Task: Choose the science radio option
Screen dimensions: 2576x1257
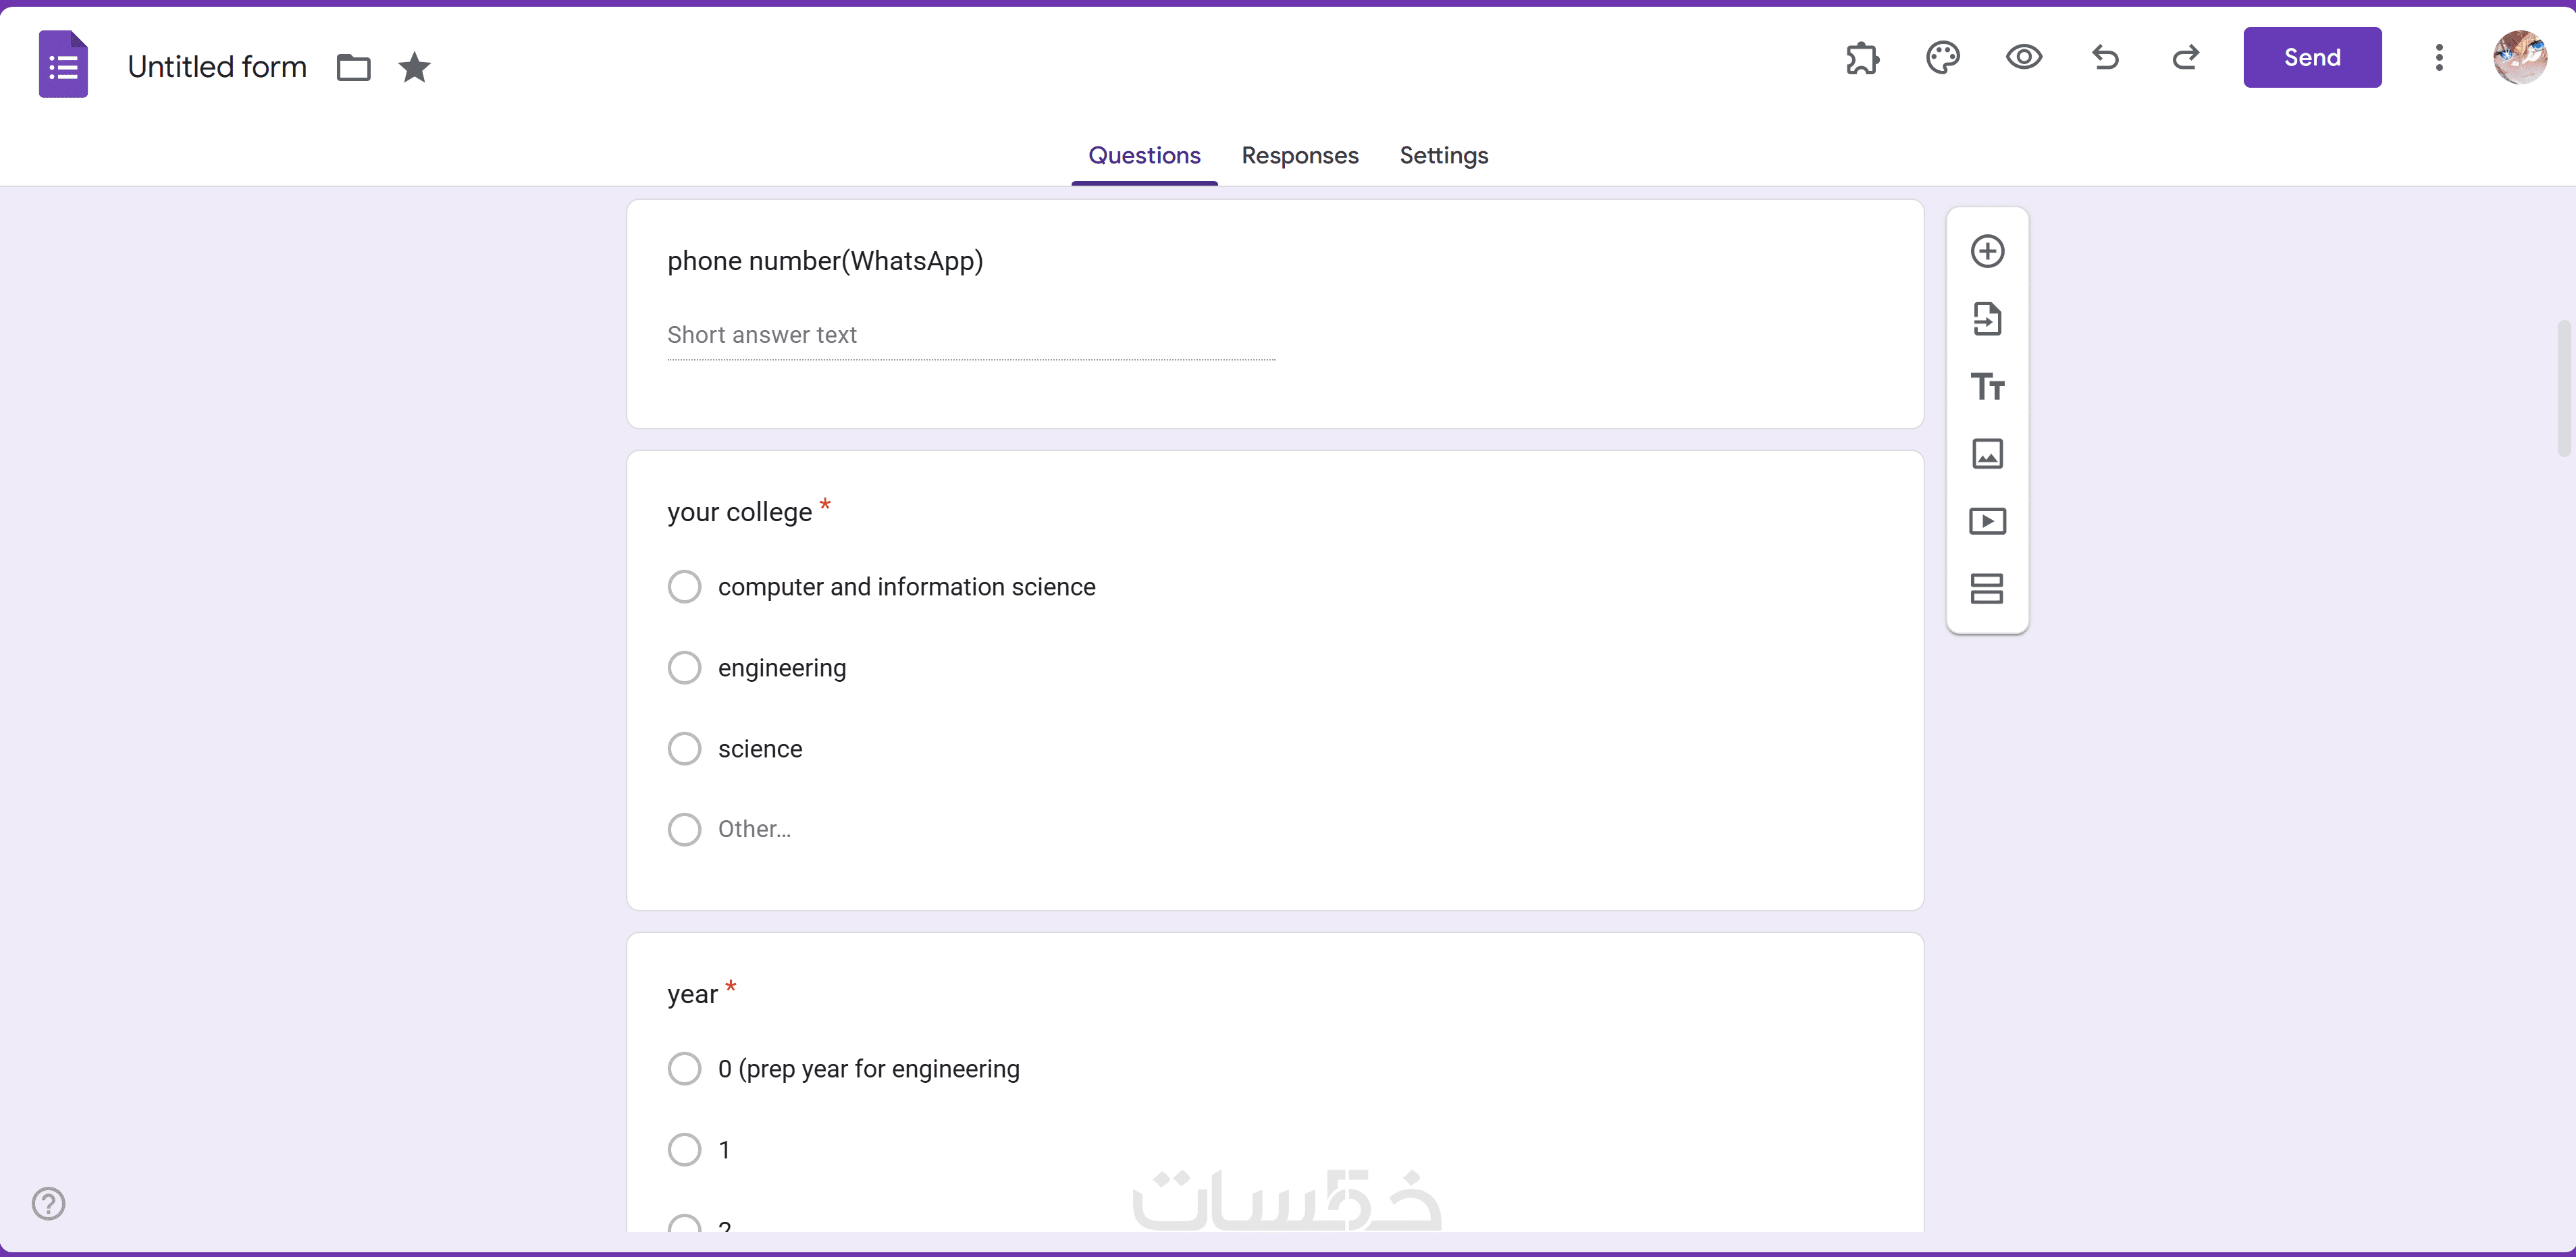Action: pos(685,749)
